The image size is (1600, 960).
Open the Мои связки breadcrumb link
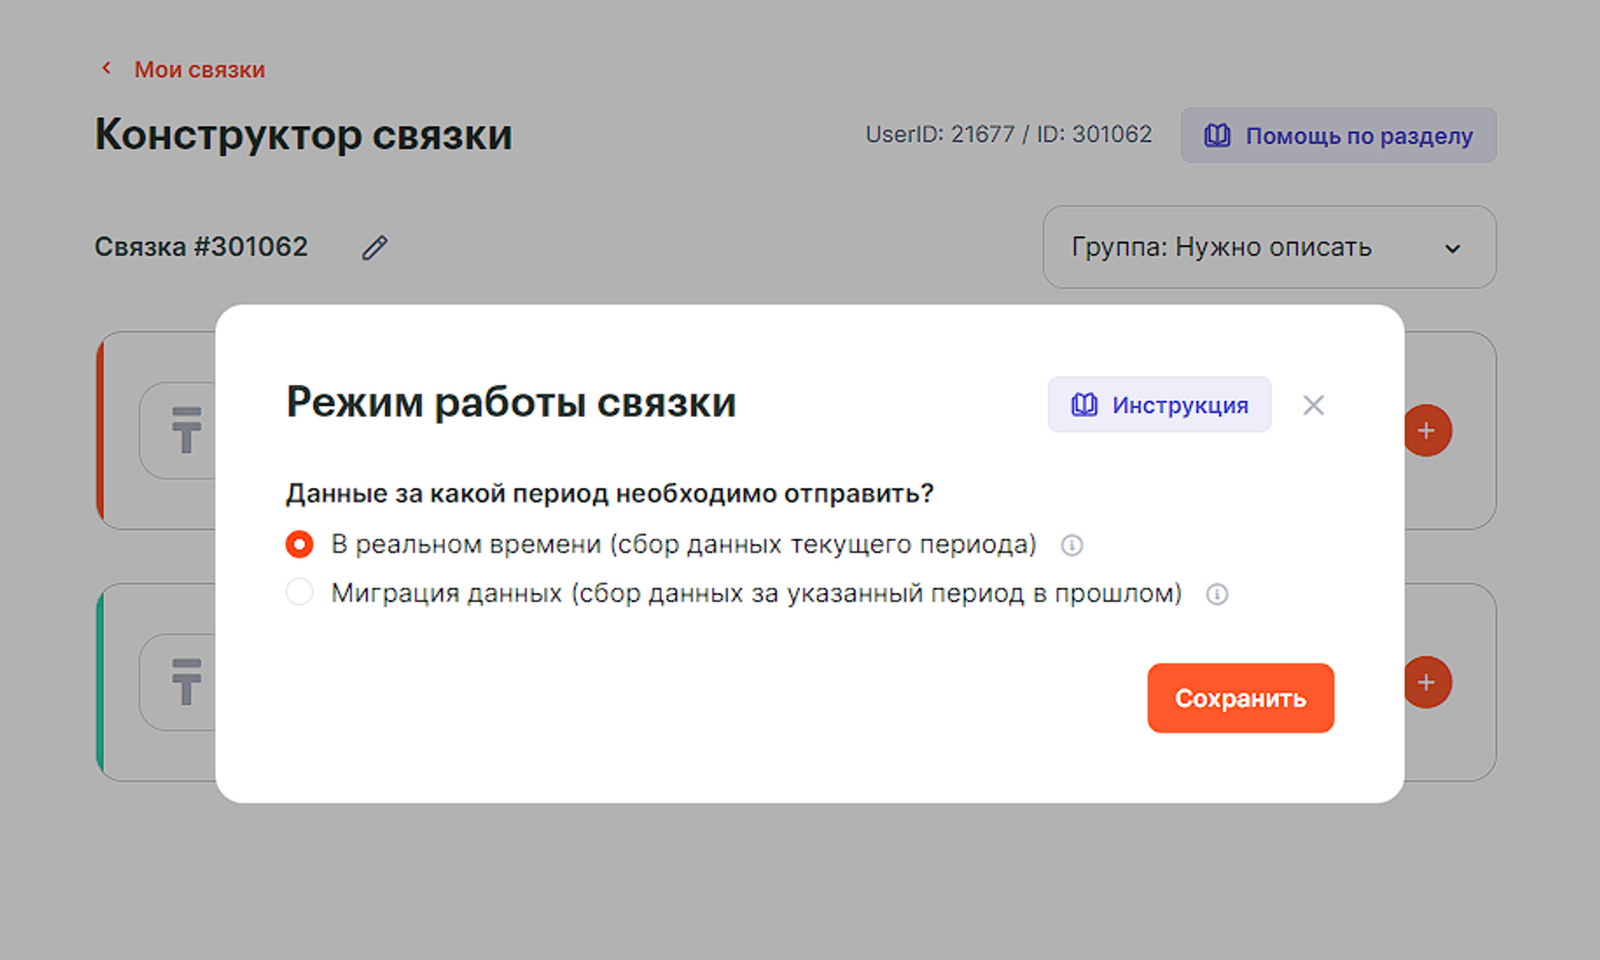click(x=199, y=70)
